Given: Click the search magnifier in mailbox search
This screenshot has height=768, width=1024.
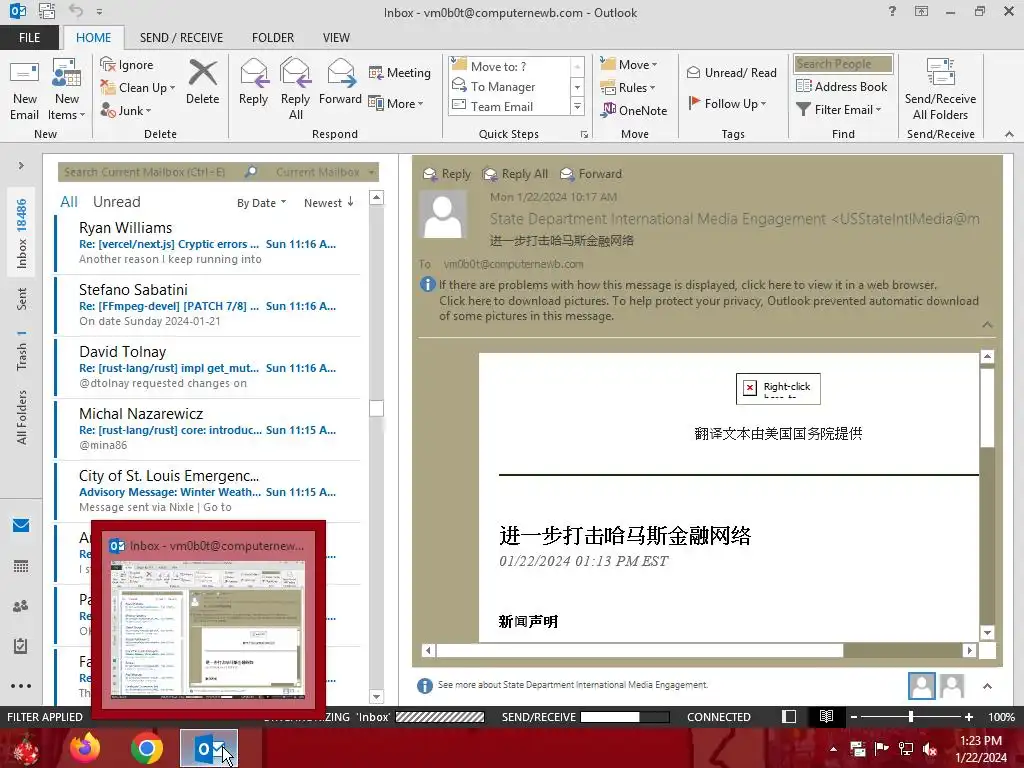Looking at the screenshot, I should tap(251, 172).
